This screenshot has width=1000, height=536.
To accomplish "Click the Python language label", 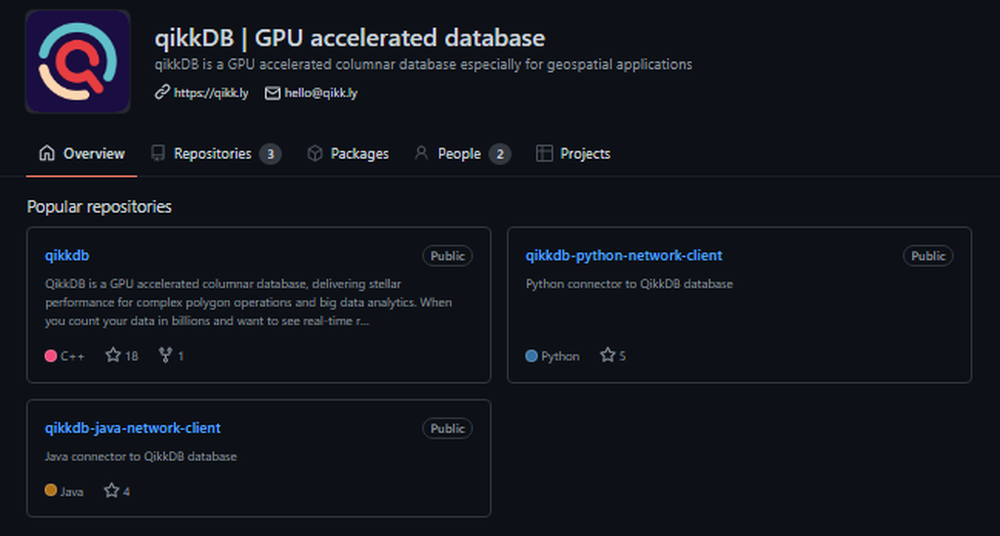I will coord(560,356).
